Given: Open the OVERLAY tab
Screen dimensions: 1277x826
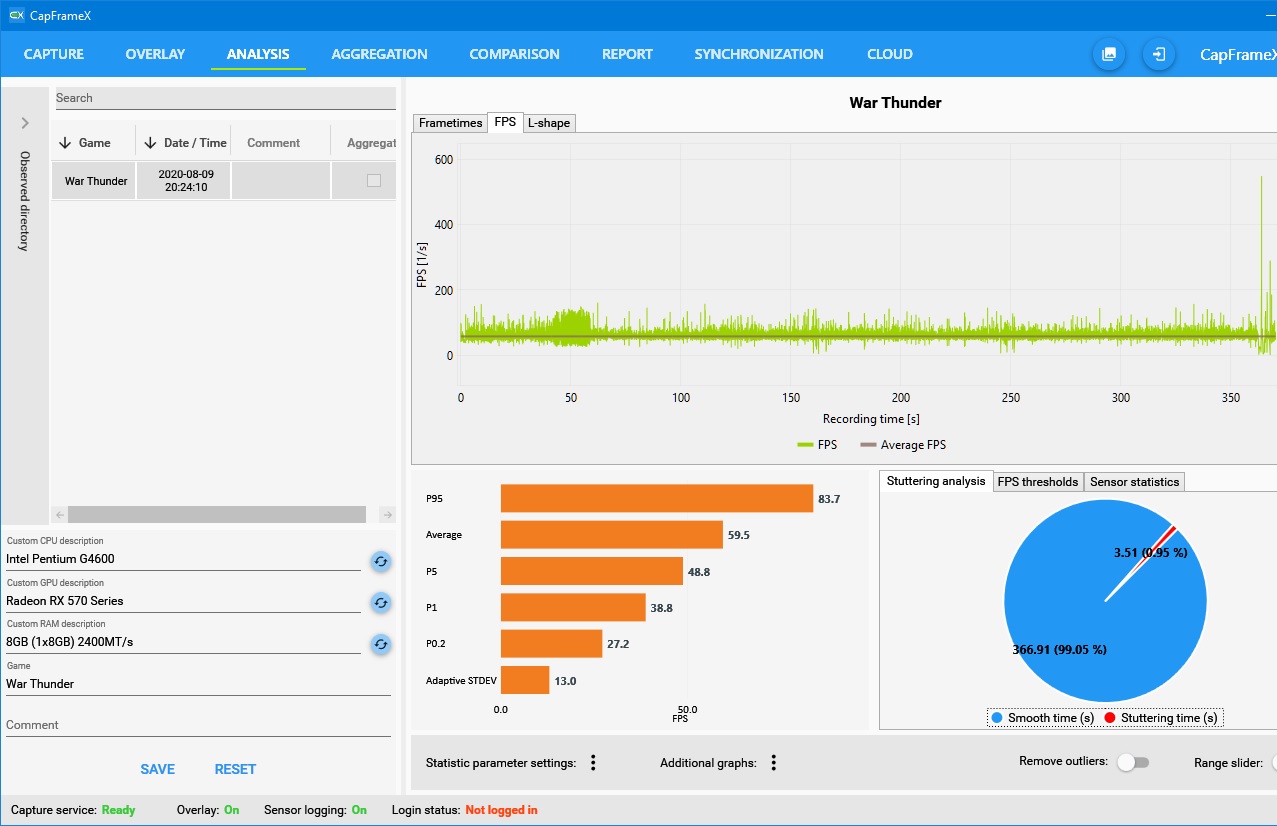Looking at the screenshot, I should (x=155, y=54).
